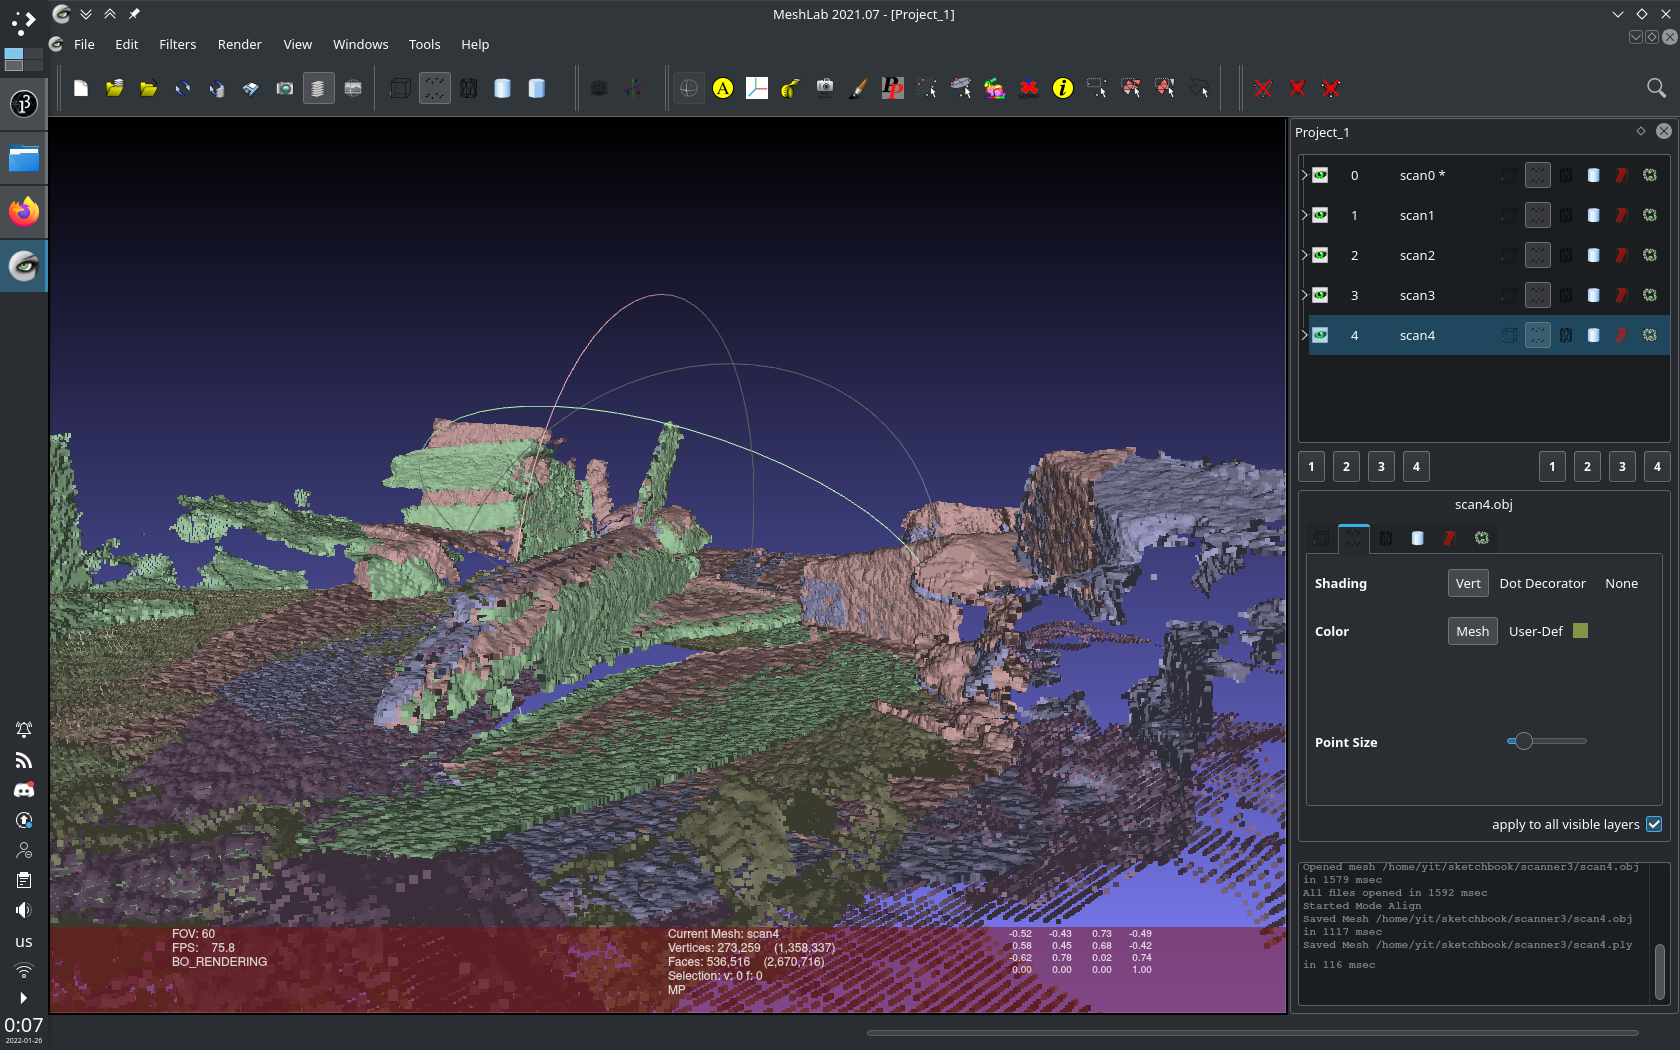Click the Point Size slider handle
This screenshot has height=1050, width=1680.
pos(1523,741)
